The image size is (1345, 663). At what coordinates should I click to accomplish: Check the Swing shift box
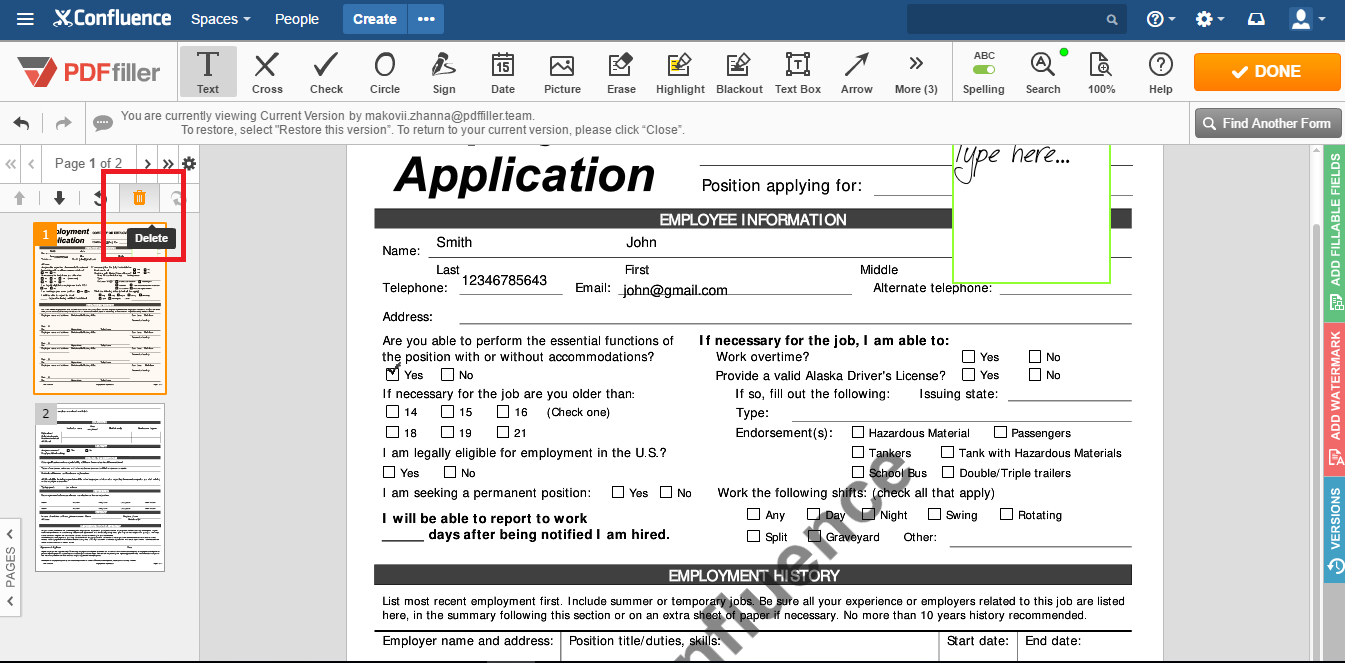[935, 514]
